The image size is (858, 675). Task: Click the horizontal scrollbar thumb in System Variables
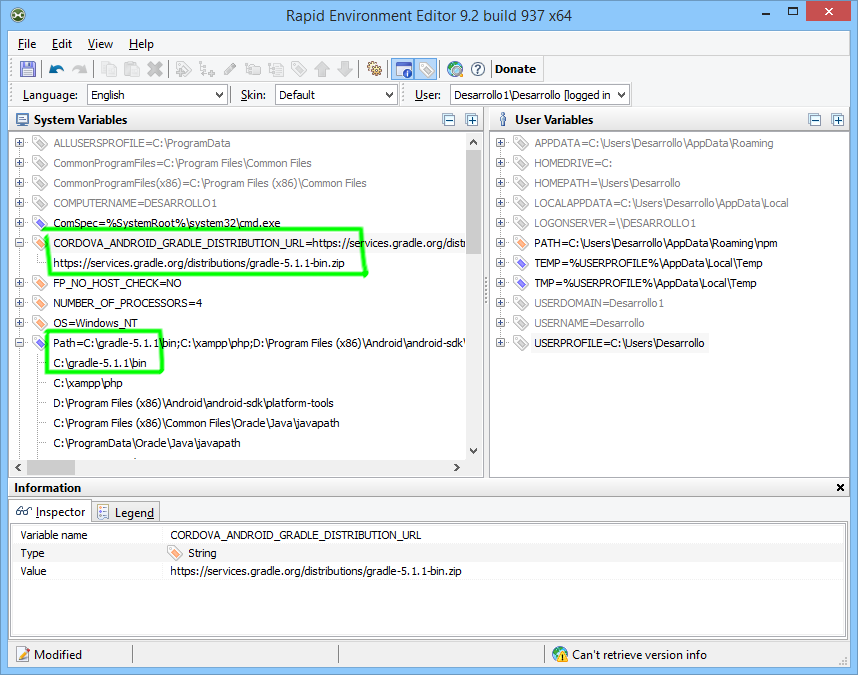51,468
